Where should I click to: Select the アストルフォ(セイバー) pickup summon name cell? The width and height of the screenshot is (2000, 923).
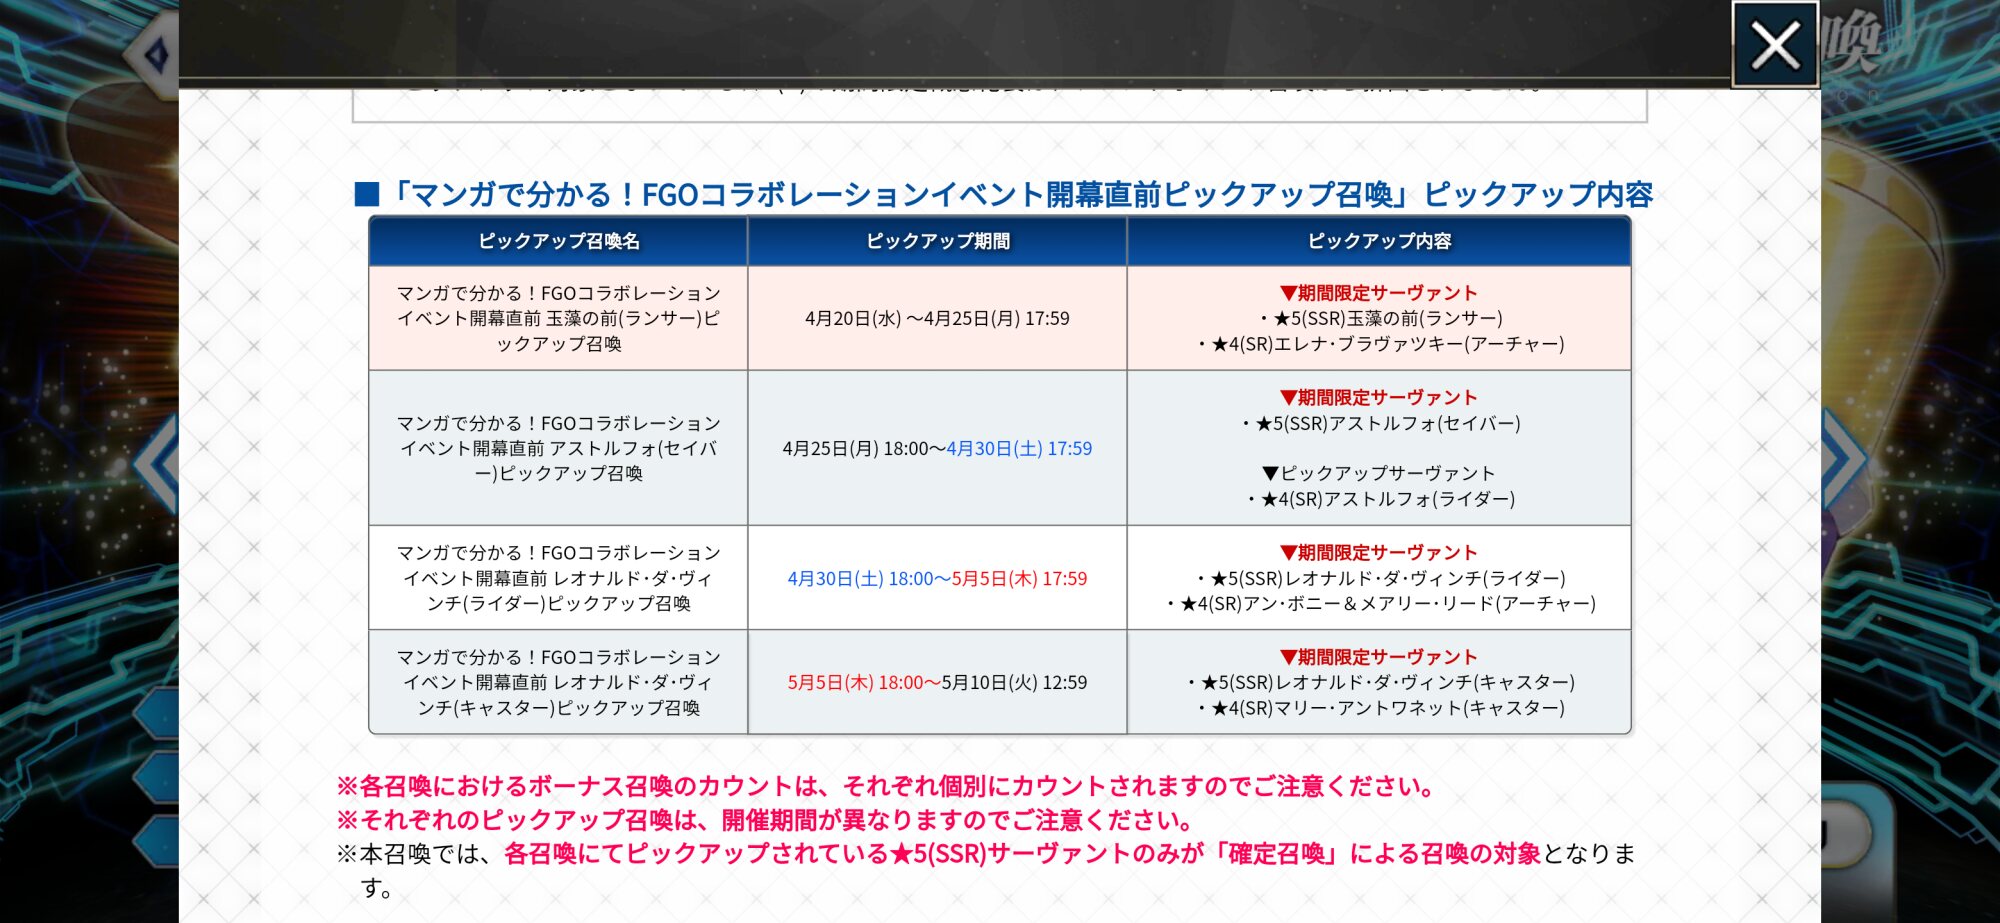point(558,448)
